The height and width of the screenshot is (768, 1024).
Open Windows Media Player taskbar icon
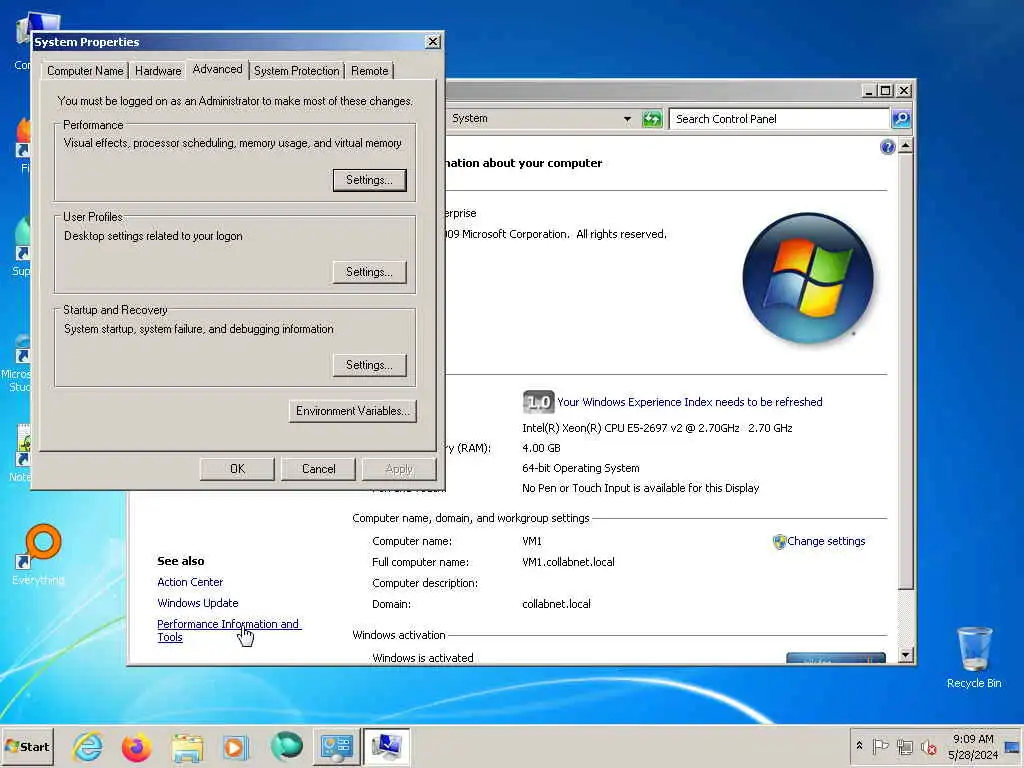coord(235,747)
